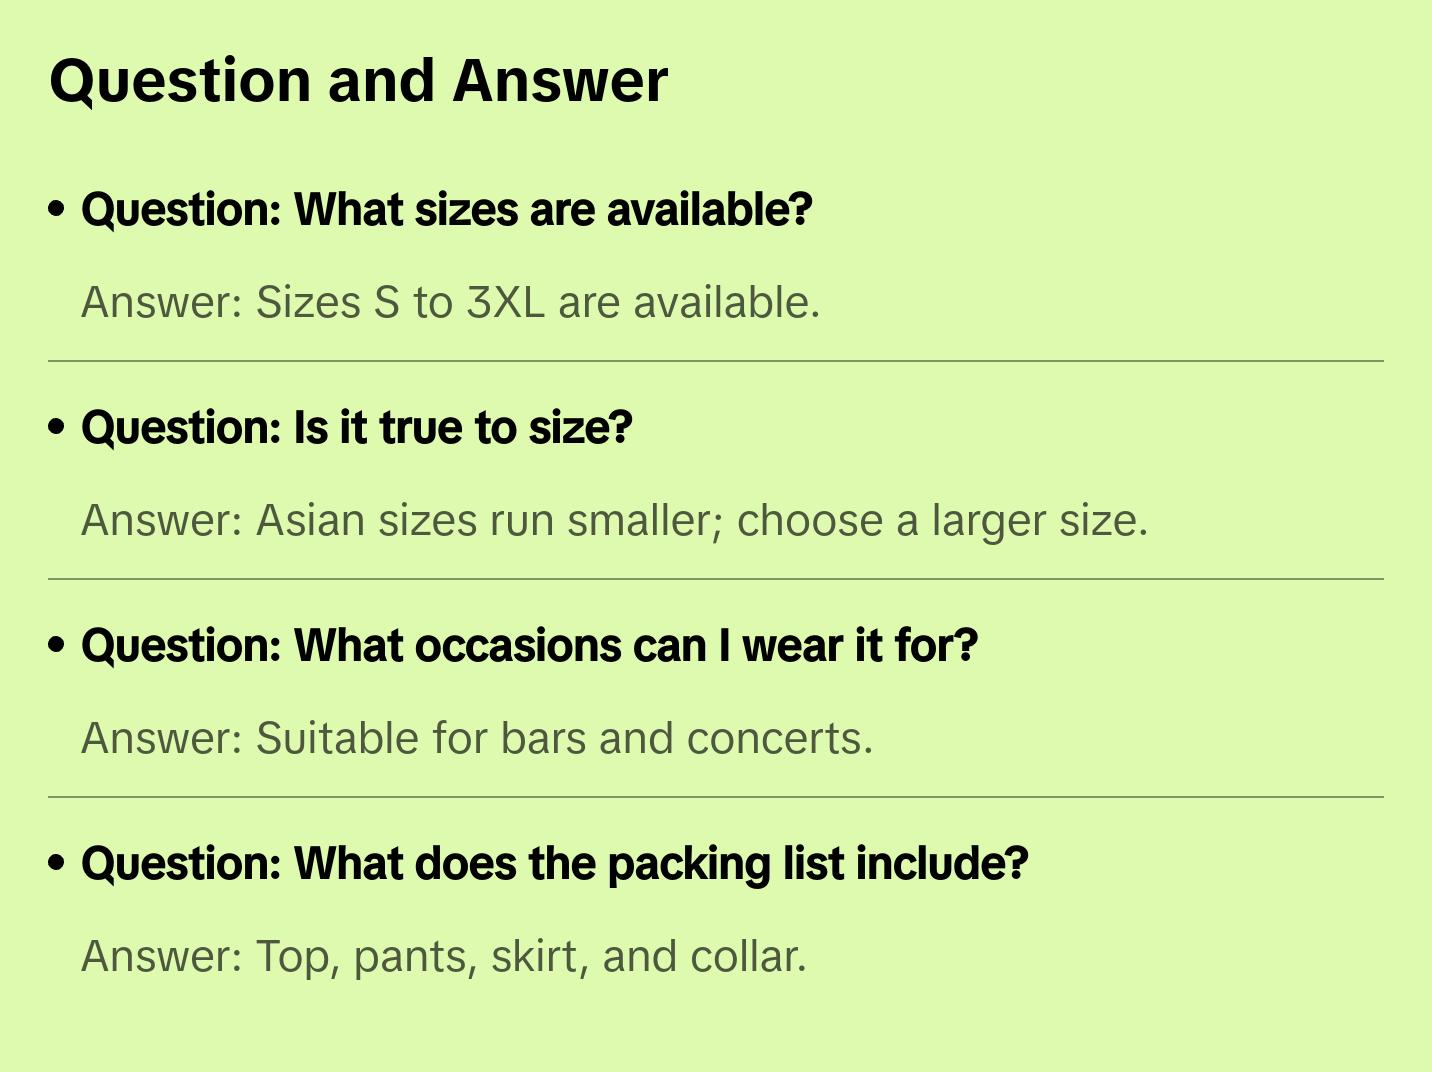Click the bullet before the sizes available question
This screenshot has width=1432, height=1072.
57,210
